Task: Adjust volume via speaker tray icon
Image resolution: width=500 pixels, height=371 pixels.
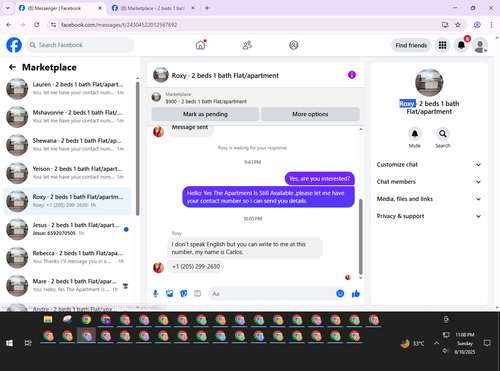Action: (446, 350)
